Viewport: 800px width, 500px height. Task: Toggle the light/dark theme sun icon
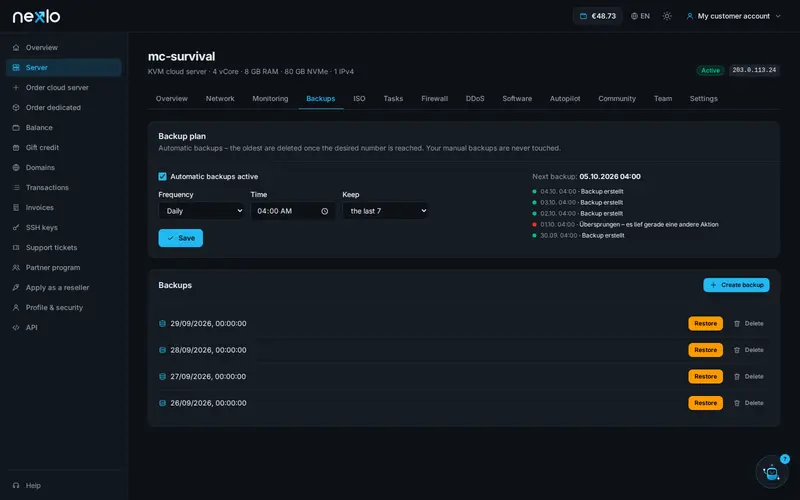click(x=667, y=16)
